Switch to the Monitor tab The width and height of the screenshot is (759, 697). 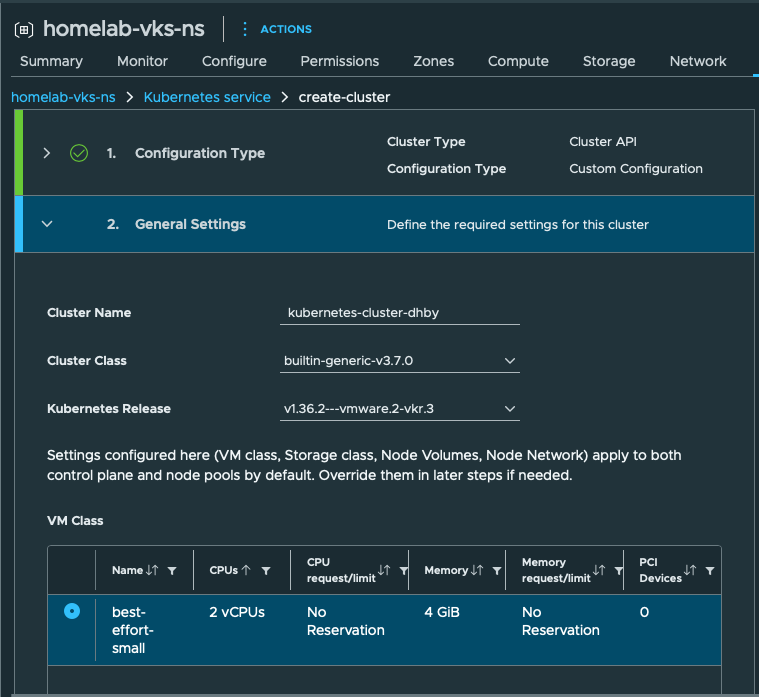pyautogui.click(x=142, y=61)
